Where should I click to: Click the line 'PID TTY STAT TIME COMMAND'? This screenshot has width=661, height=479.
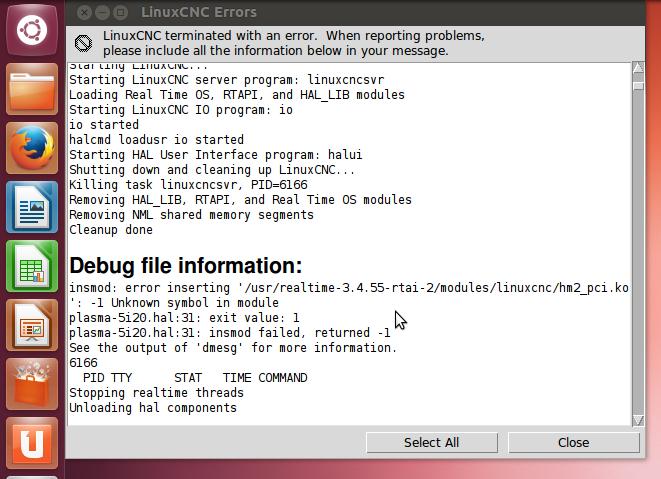point(195,378)
